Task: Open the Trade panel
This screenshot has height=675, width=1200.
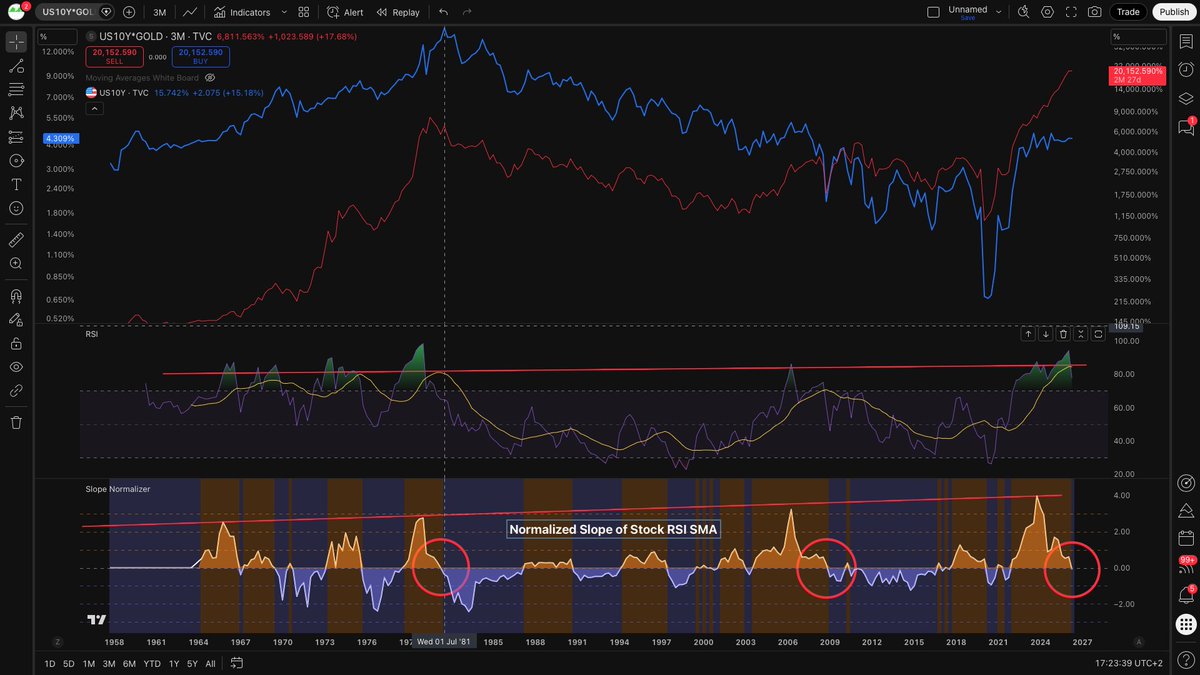Action: tap(1128, 12)
